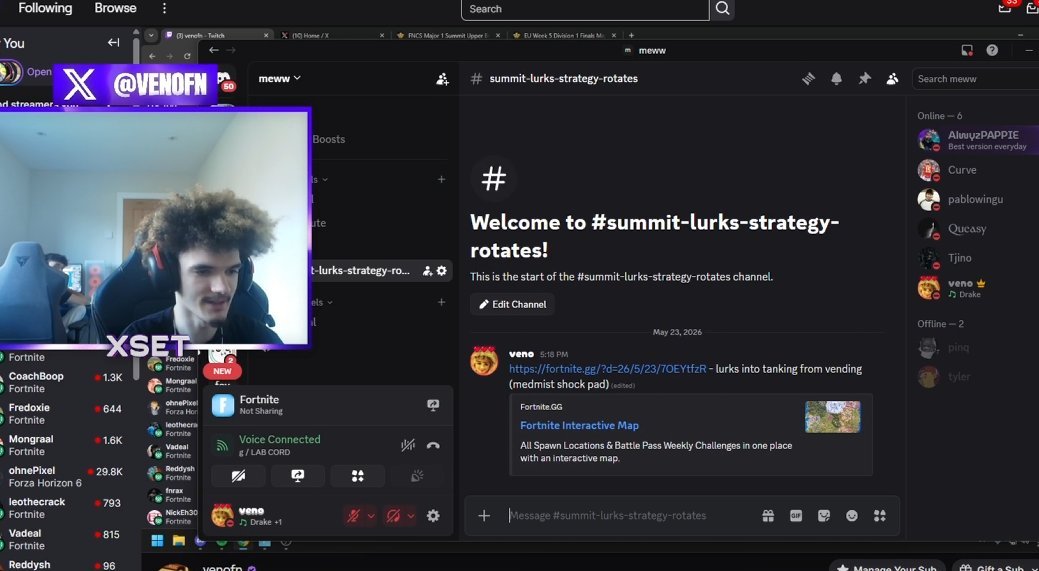The width and height of the screenshot is (1039, 571).
Task: Click Twitch search magnifier button
Action: tap(722, 9)
